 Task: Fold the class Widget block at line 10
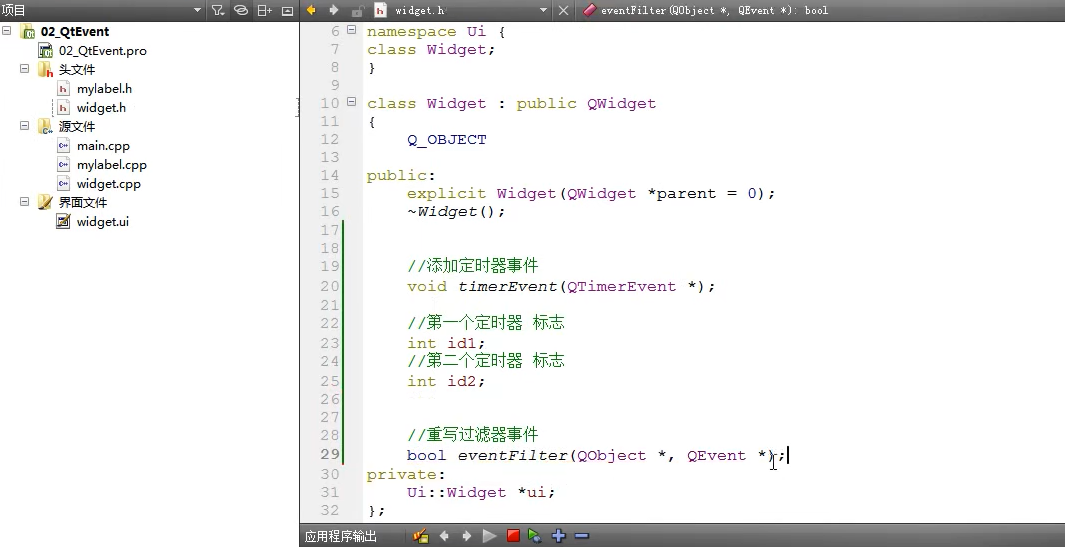pyautogui.click(x=351, y=102)
